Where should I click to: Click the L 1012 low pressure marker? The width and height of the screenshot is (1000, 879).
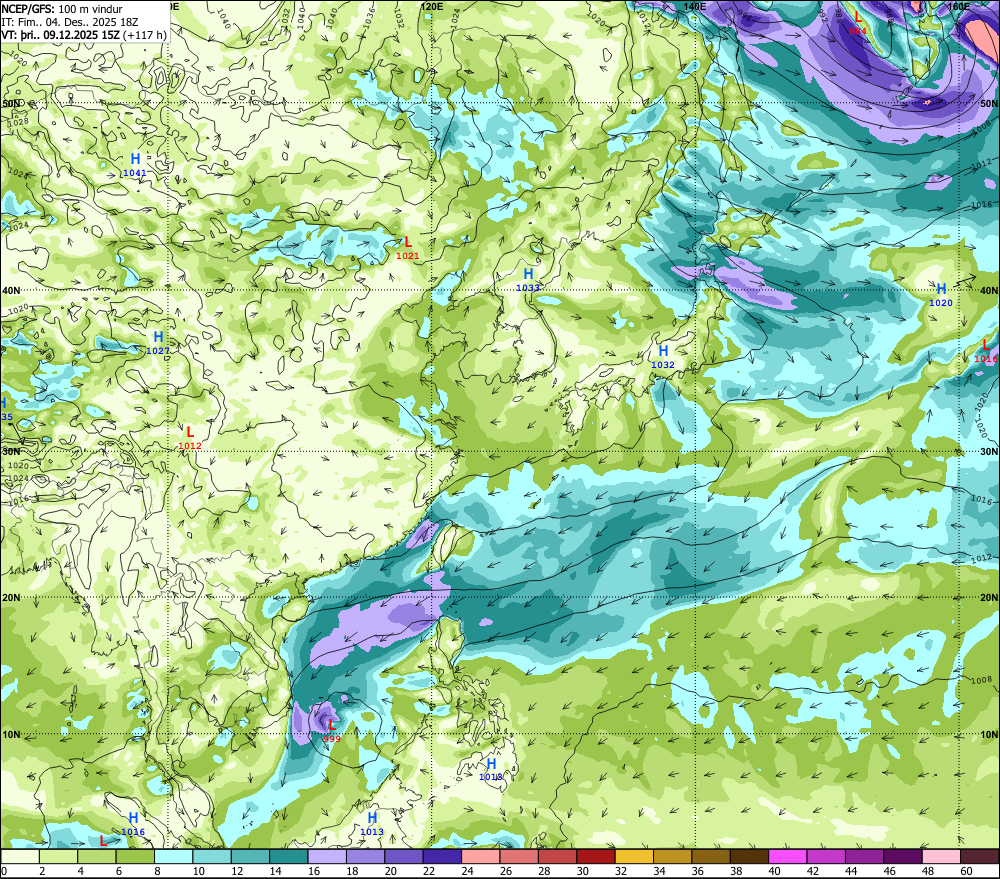click(190, 438)
